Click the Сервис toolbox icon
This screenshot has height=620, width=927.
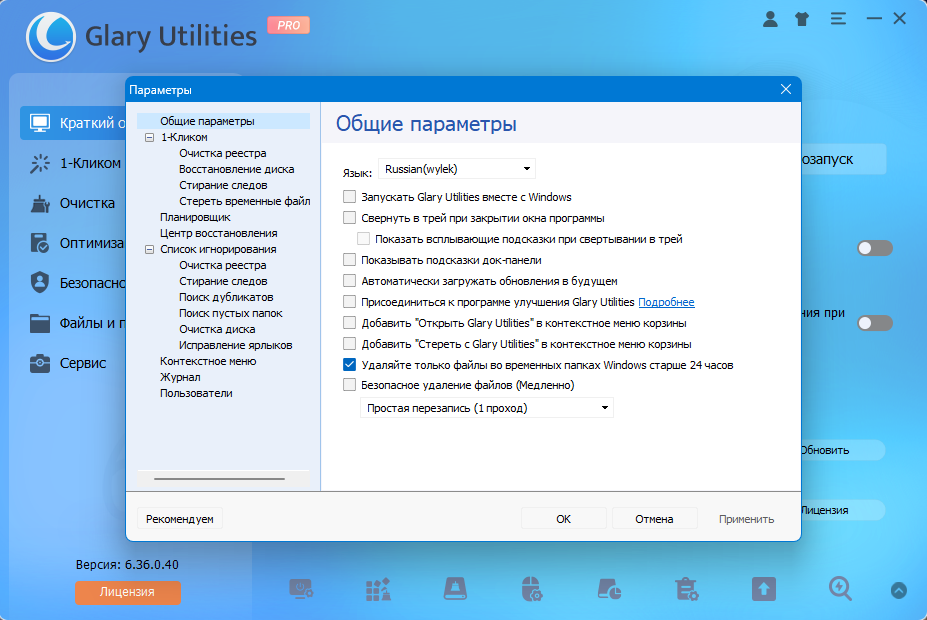pos(40,363)
